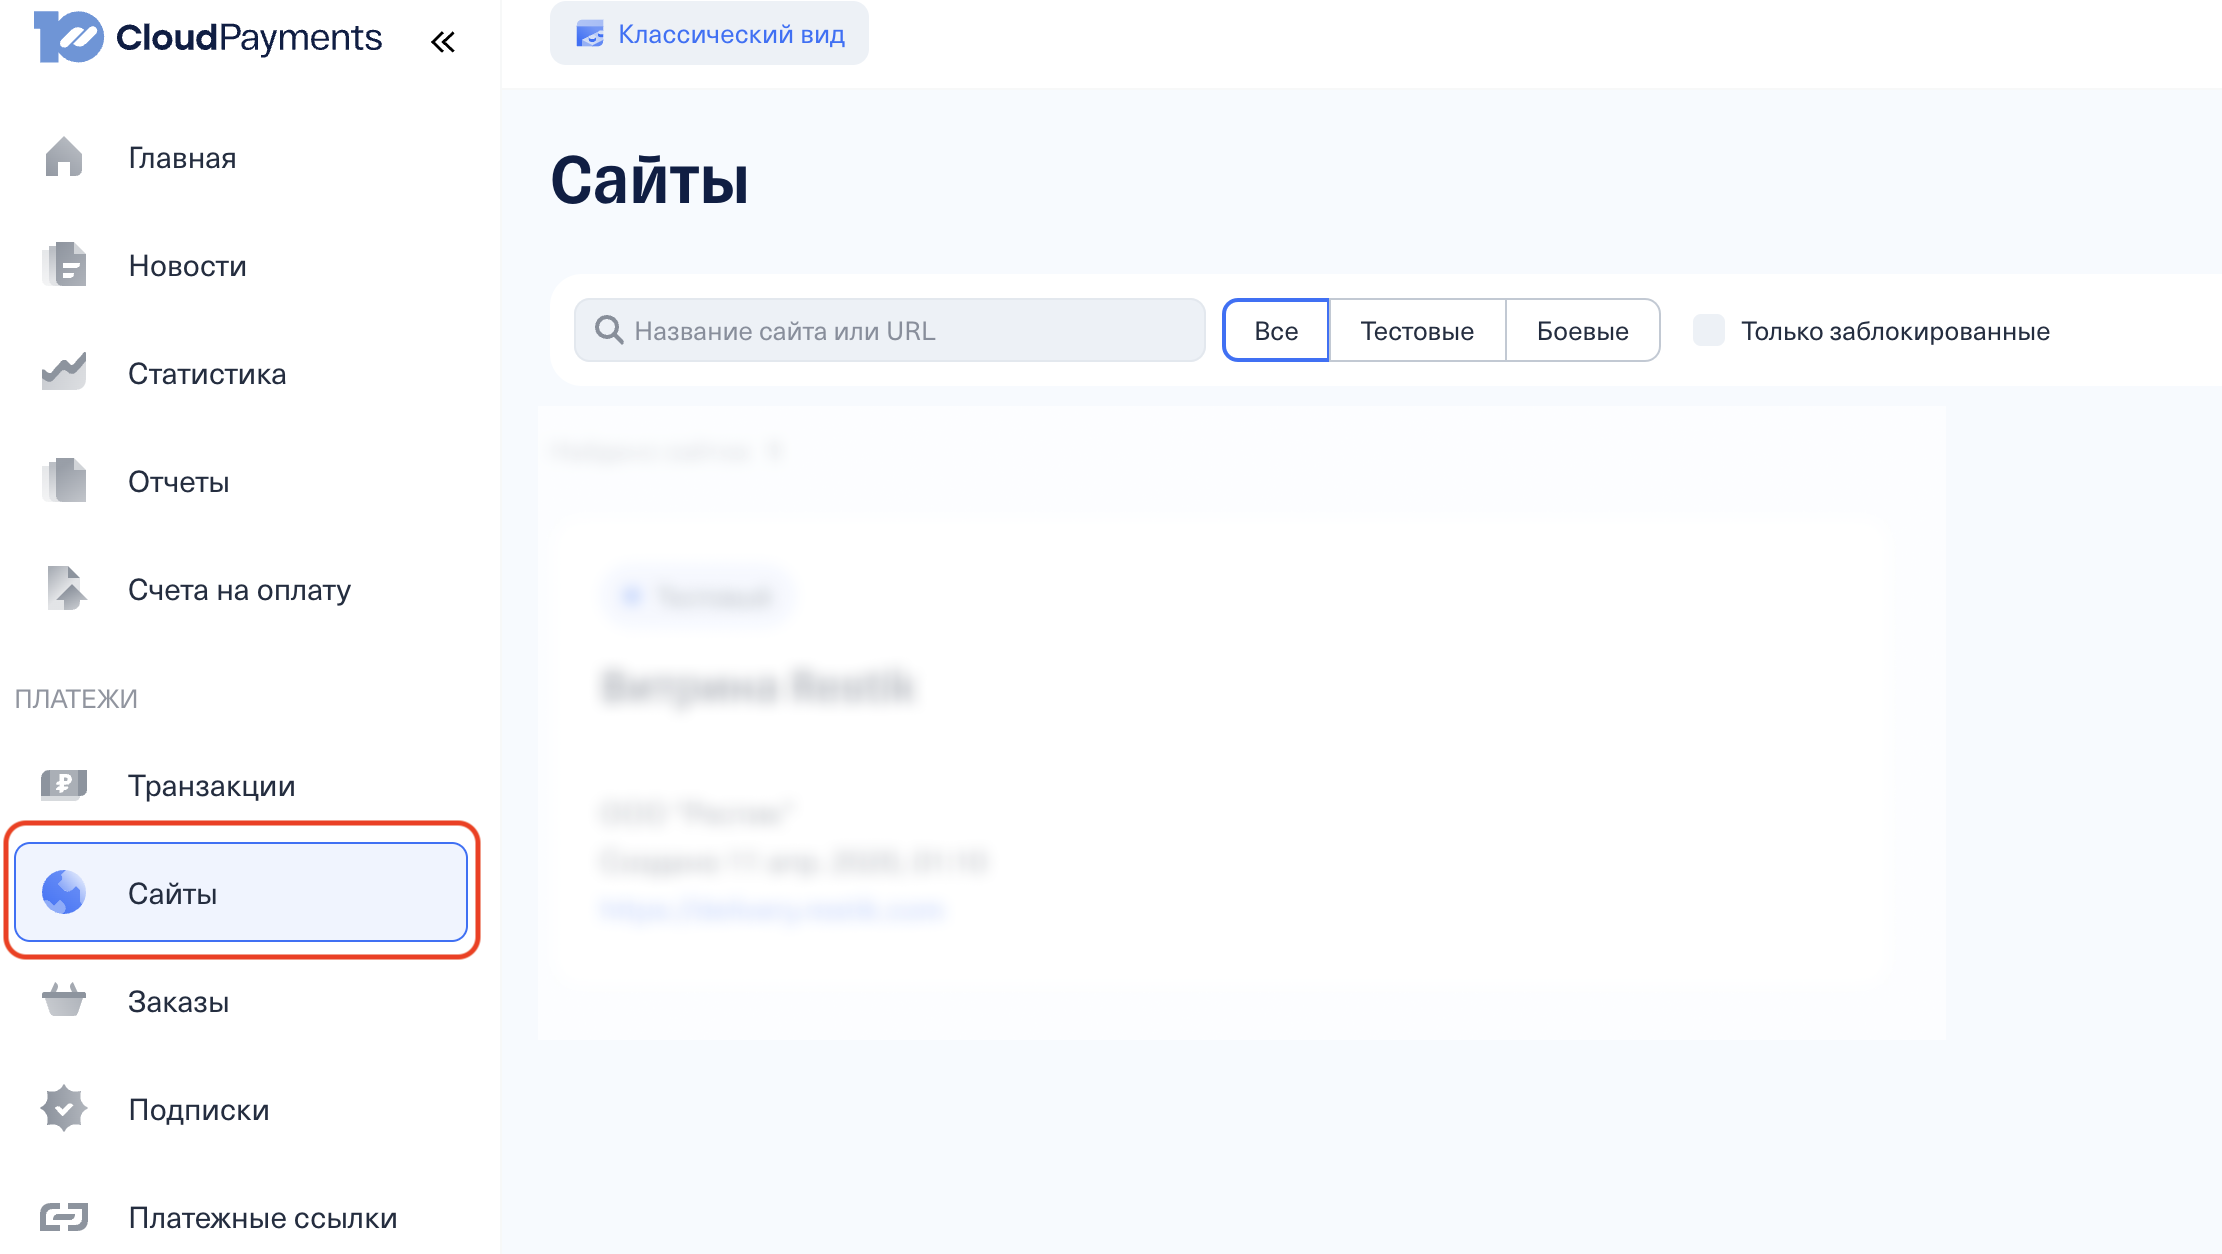Click the home icon next to Главная
This screenshot has width=2222, height=1254.
click(x=64, y=157)
